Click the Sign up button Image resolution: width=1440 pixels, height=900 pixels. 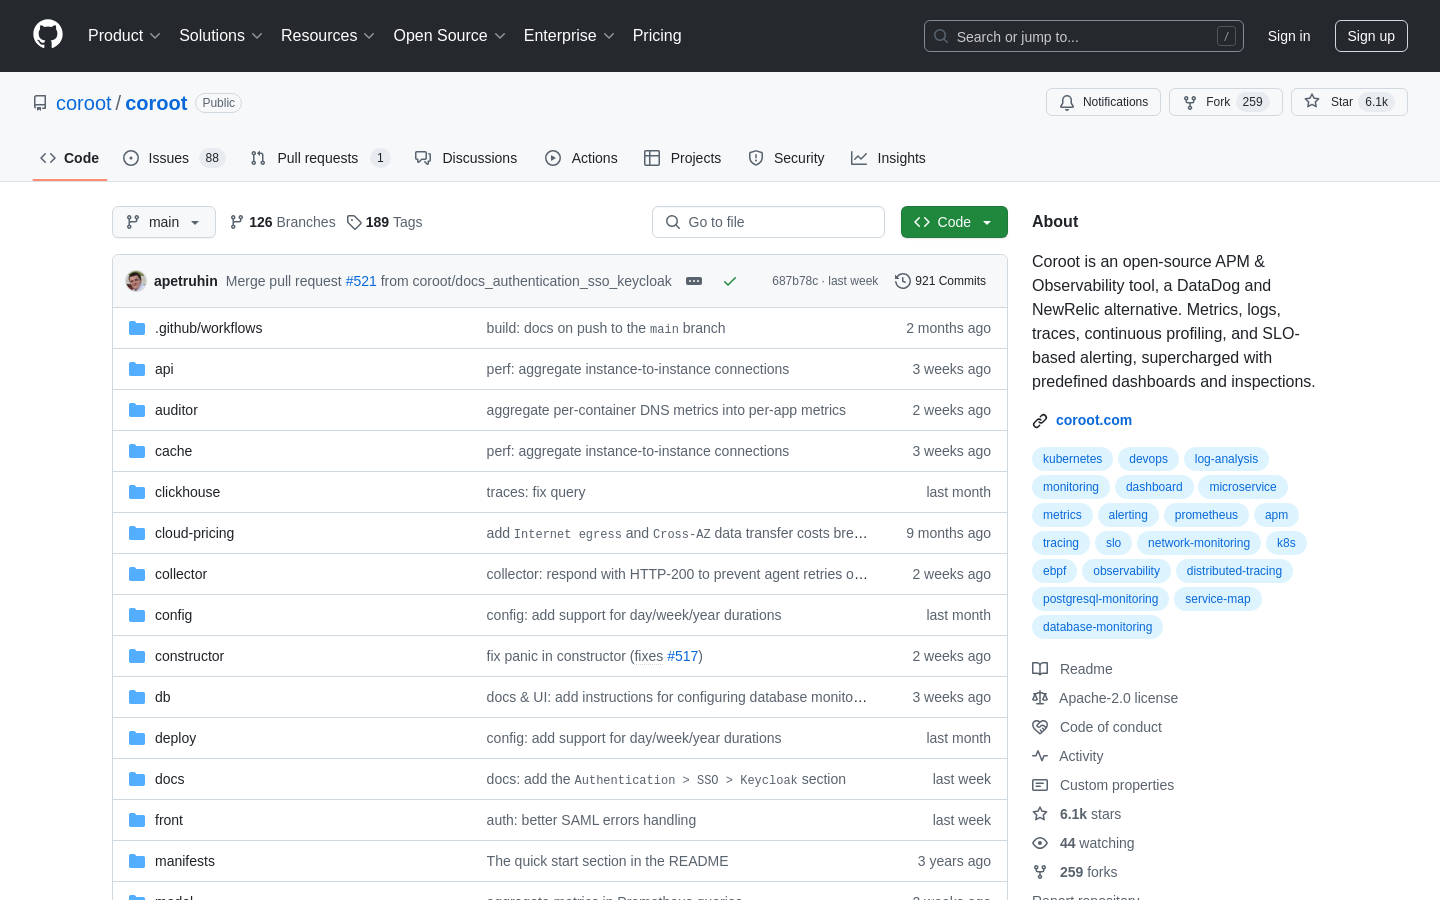1371,36
